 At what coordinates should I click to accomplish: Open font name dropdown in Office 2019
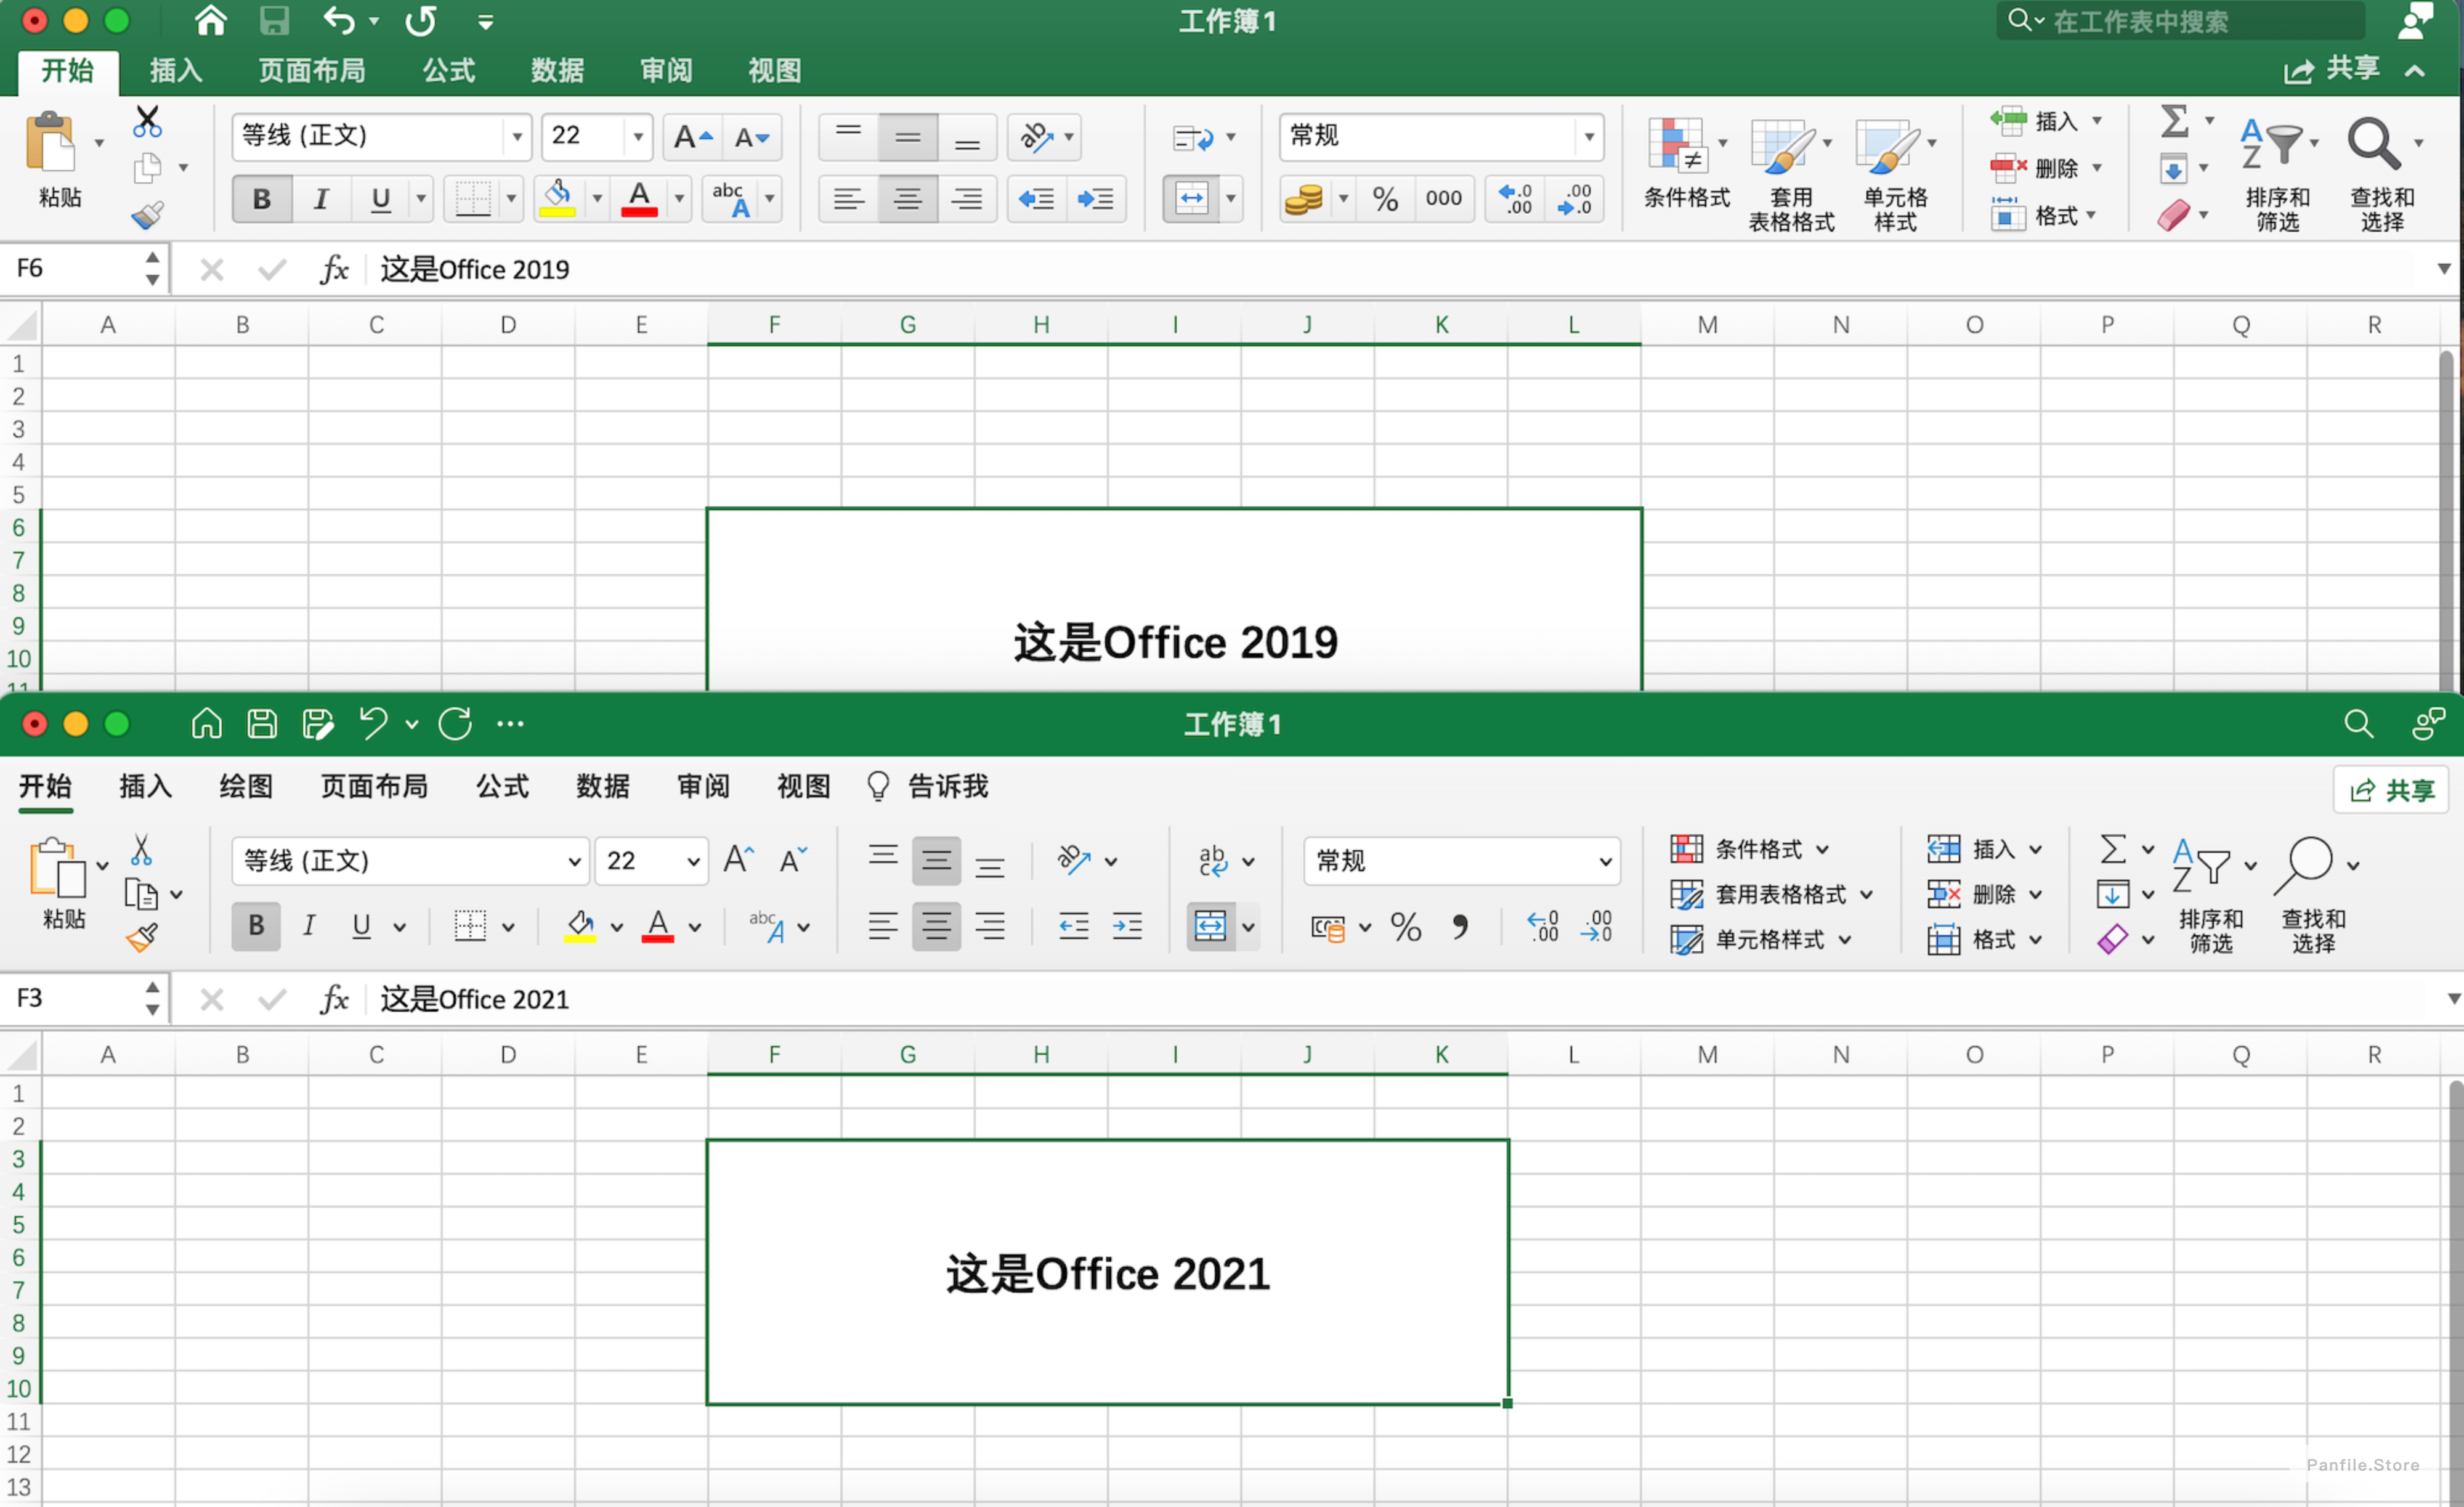coord(517,137)
